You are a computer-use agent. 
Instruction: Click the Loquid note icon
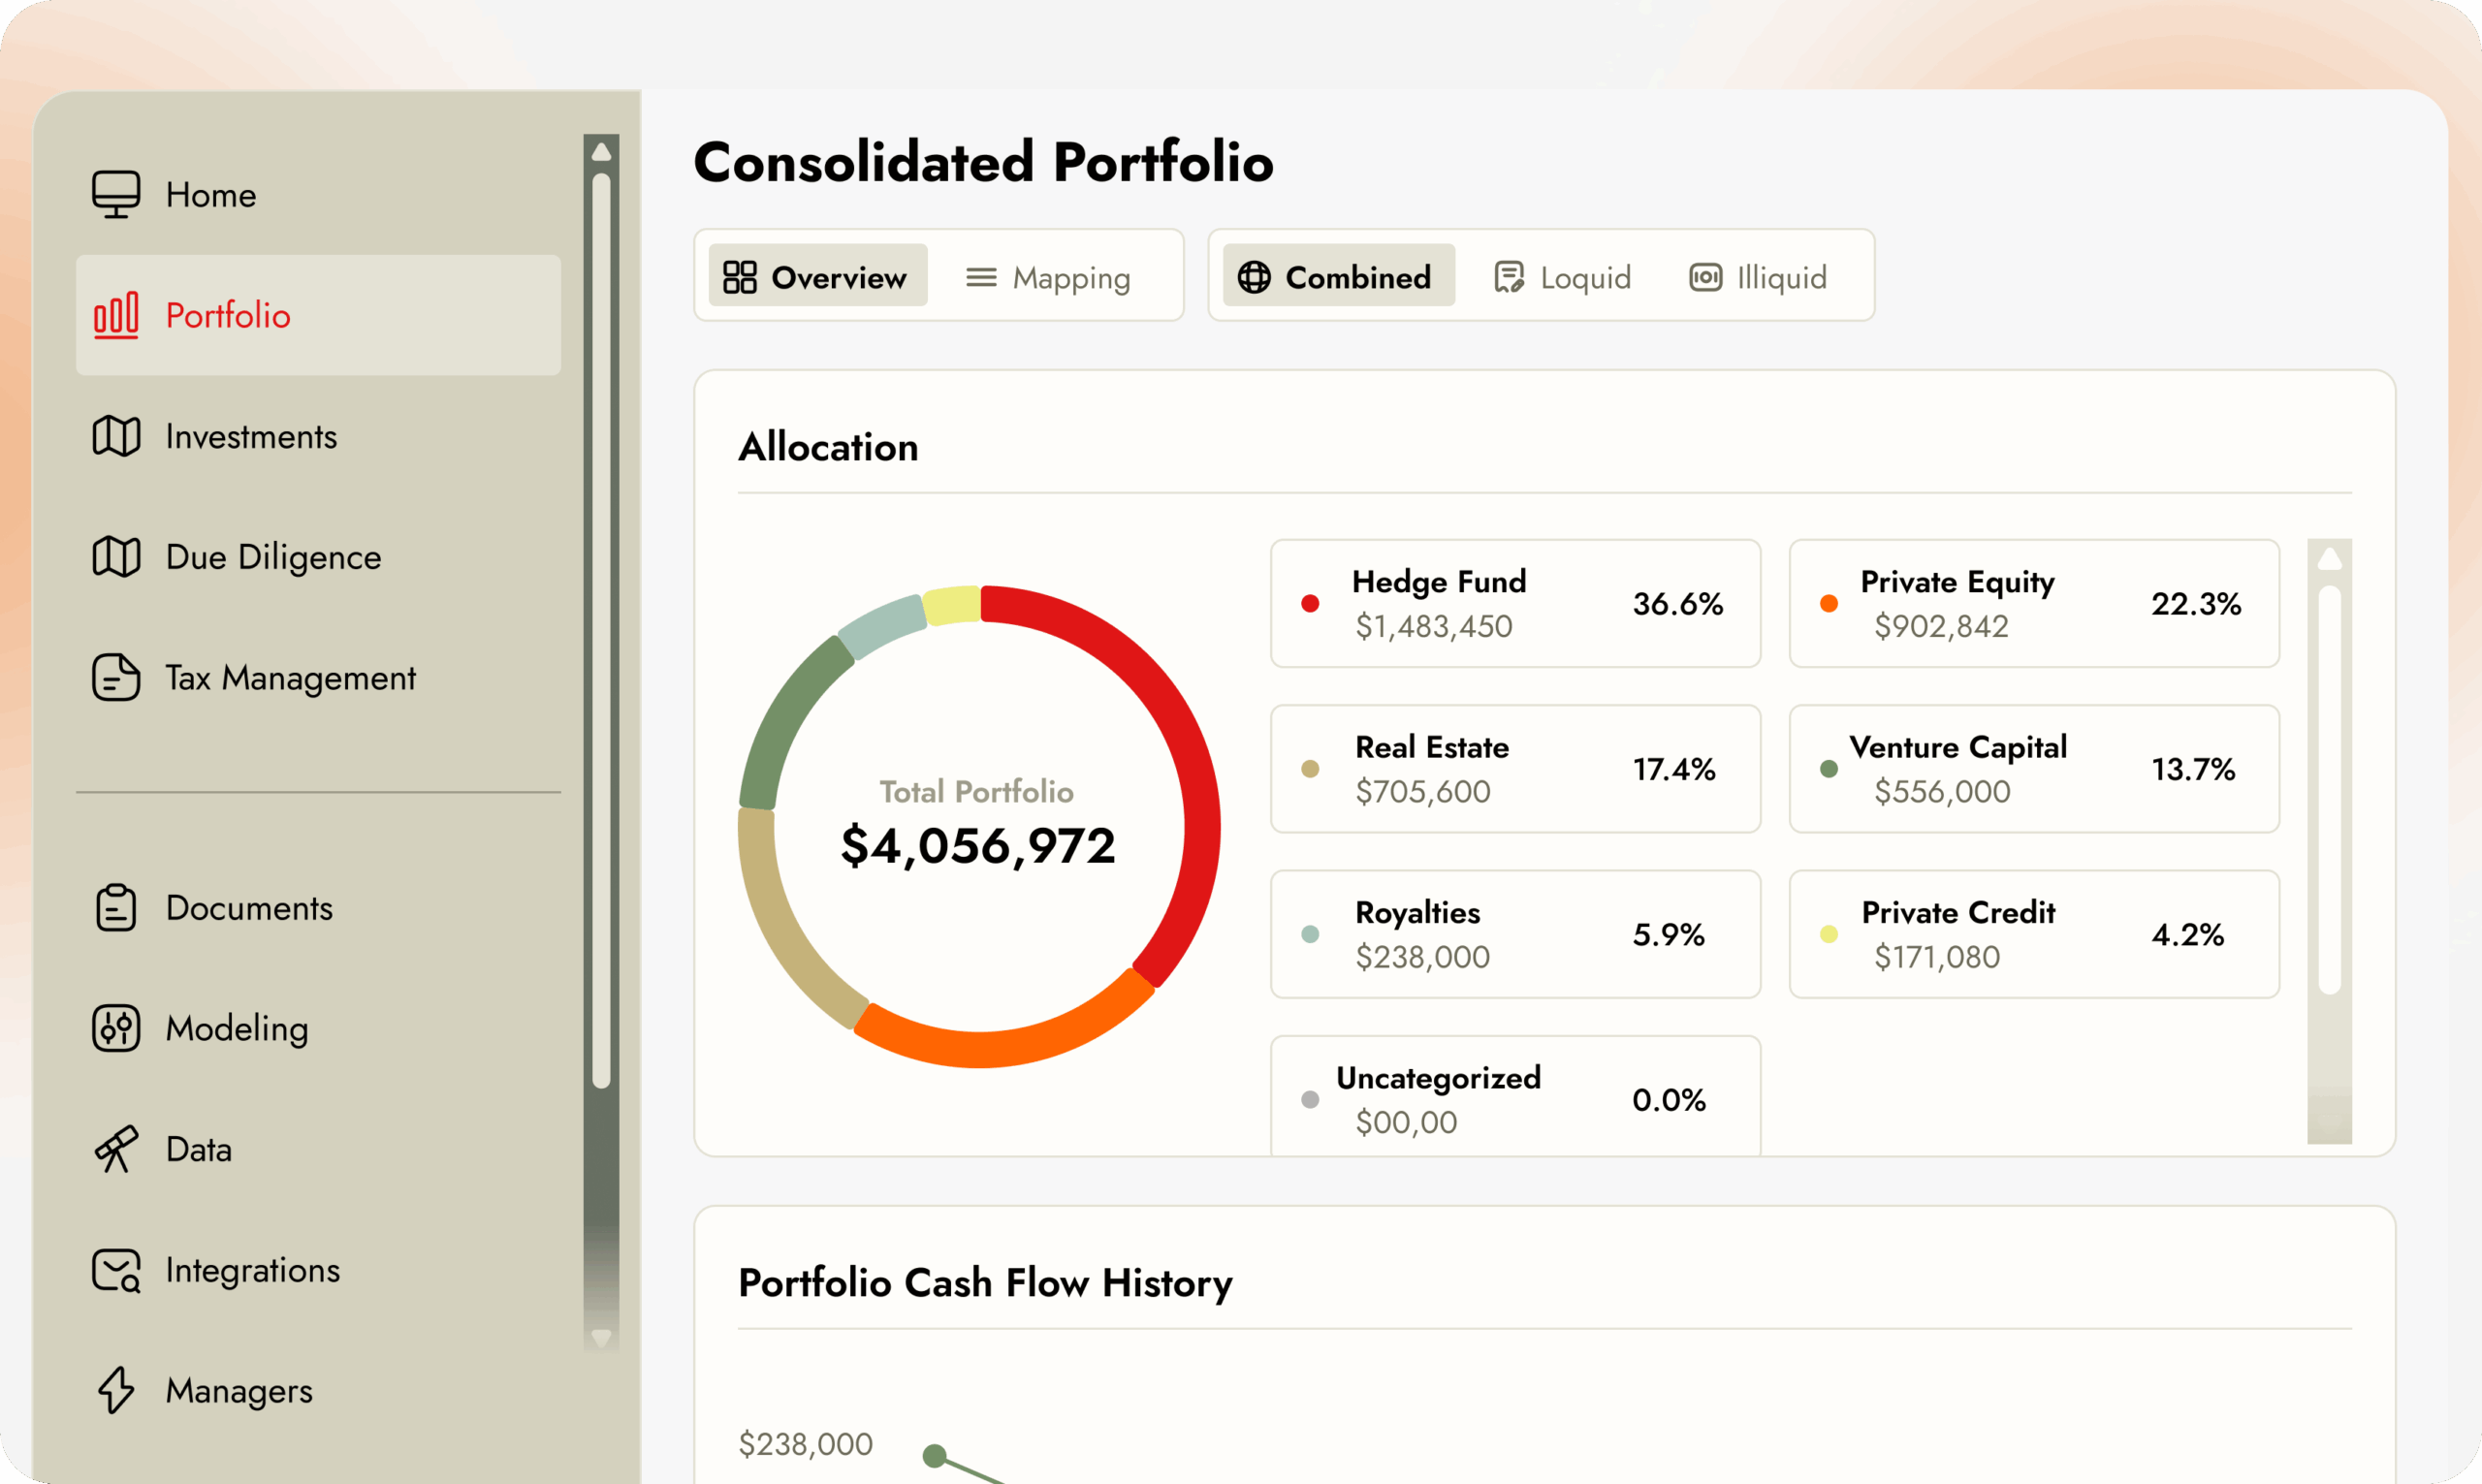1509,277
